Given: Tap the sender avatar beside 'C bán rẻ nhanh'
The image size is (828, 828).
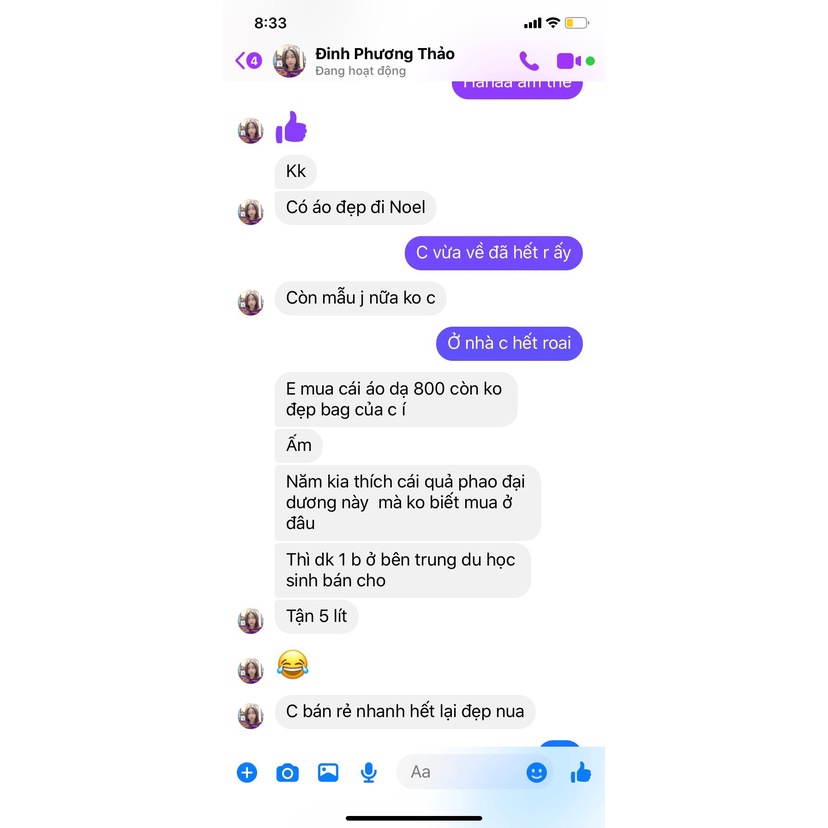Looking at the screenshot, I should [251, 716].
